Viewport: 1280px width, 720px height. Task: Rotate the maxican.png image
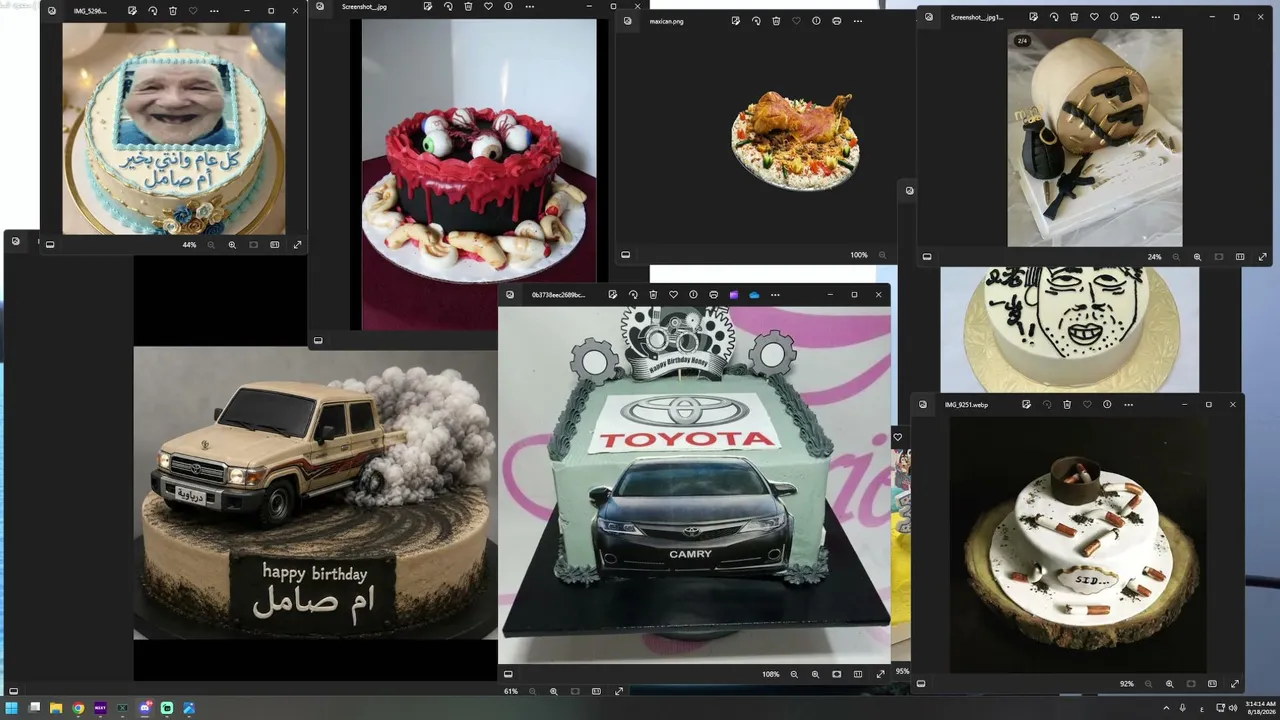pyautogui.click(x=756, y=21)
